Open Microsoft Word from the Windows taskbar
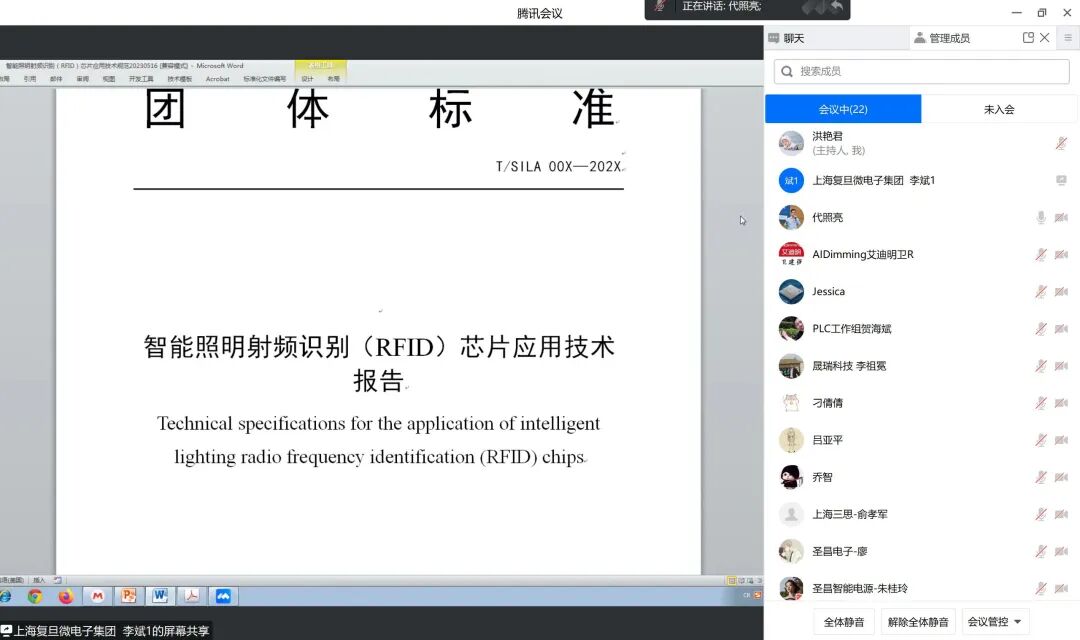 coord(160,596)
